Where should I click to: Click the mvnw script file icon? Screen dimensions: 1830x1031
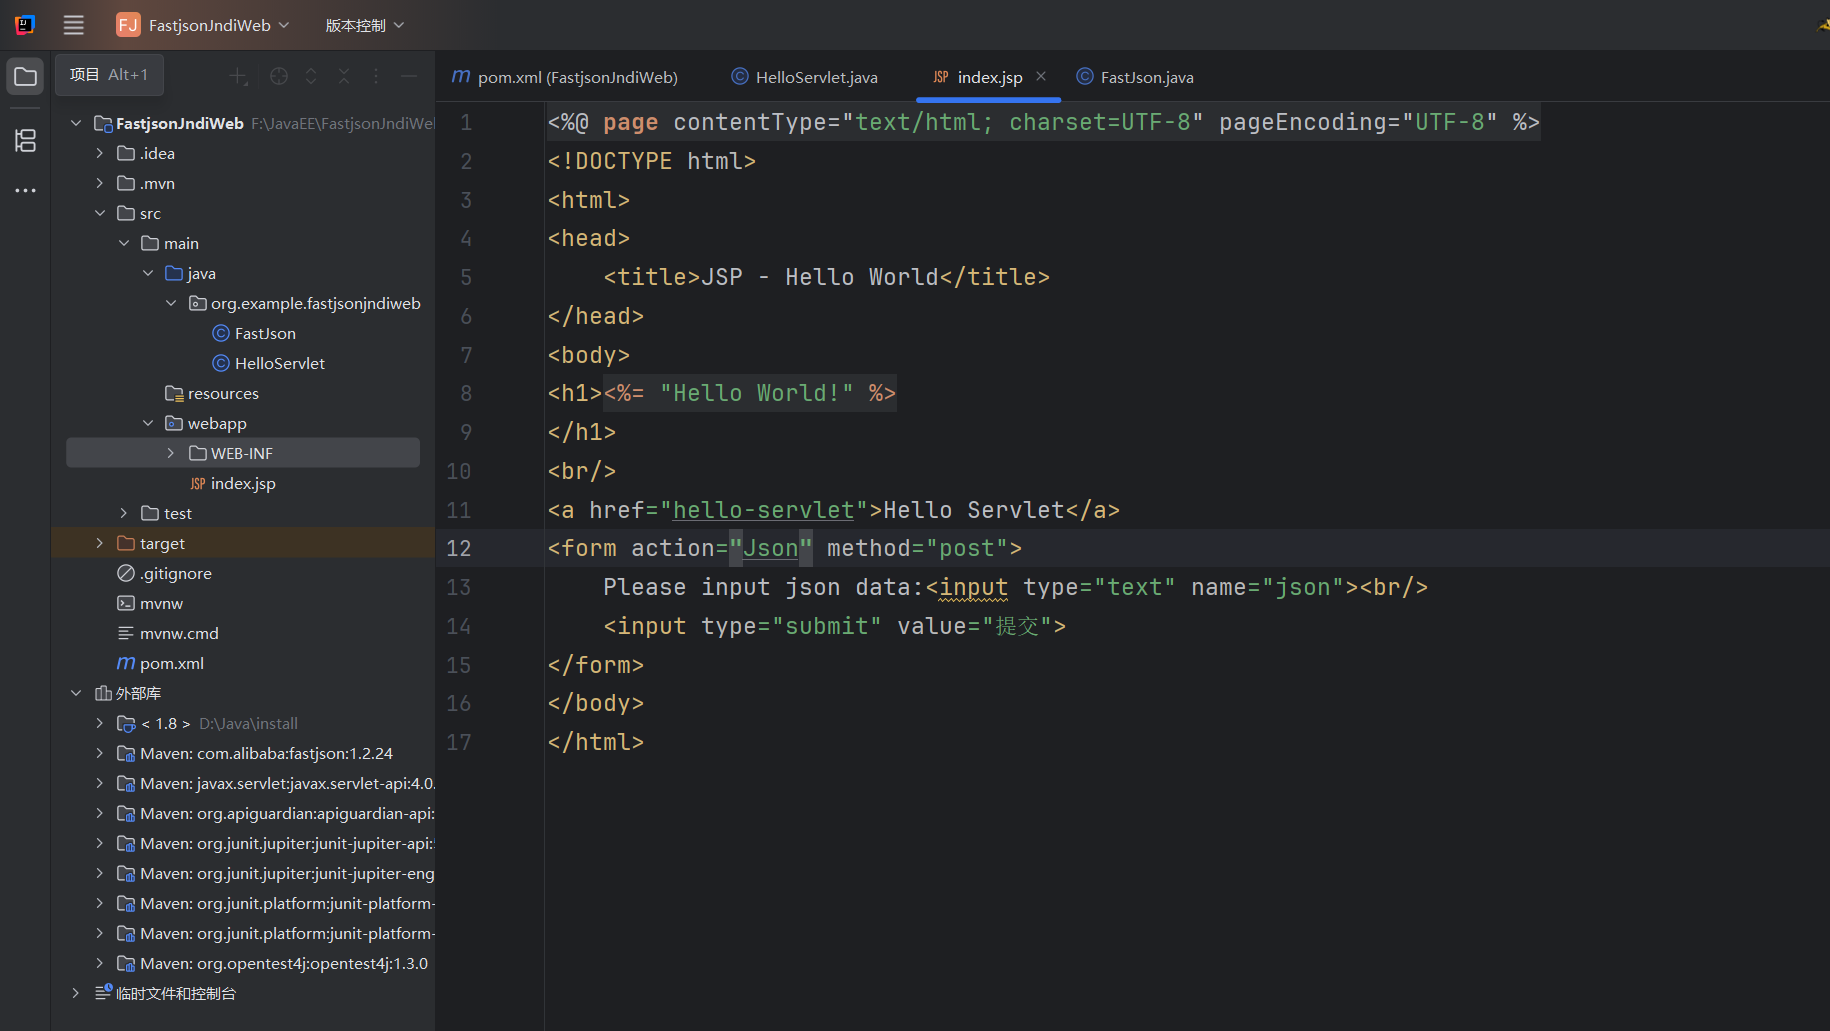coord(126,603)
